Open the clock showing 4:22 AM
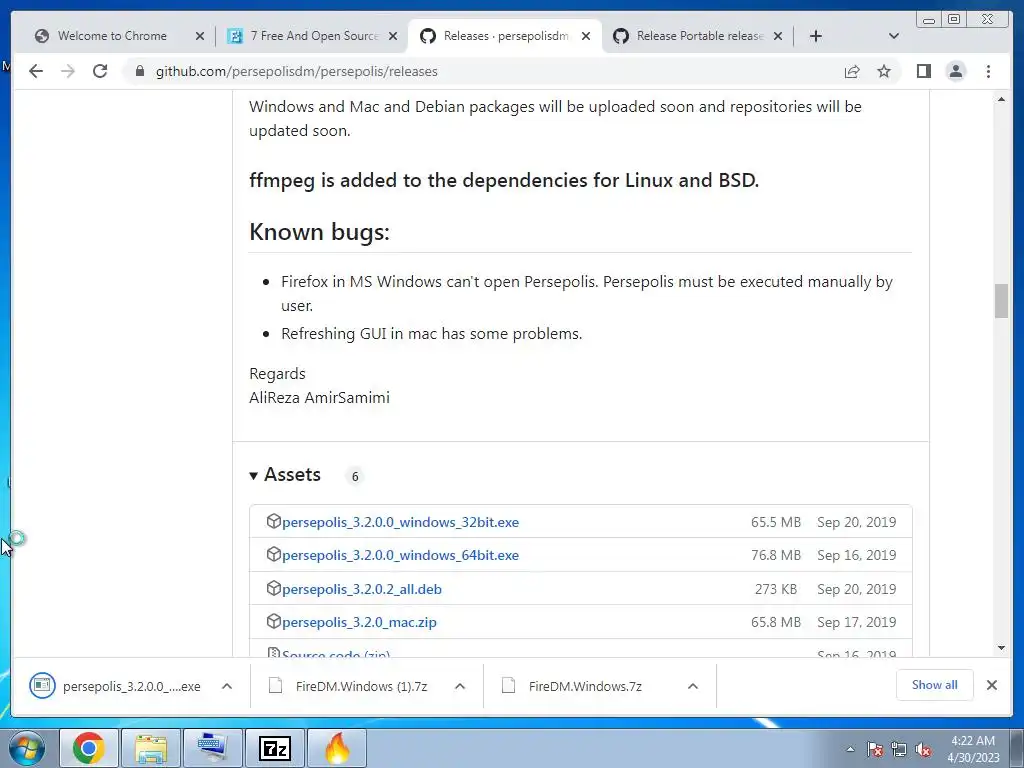This screenshot has height=768, width=1024. (x=973, y=749)
